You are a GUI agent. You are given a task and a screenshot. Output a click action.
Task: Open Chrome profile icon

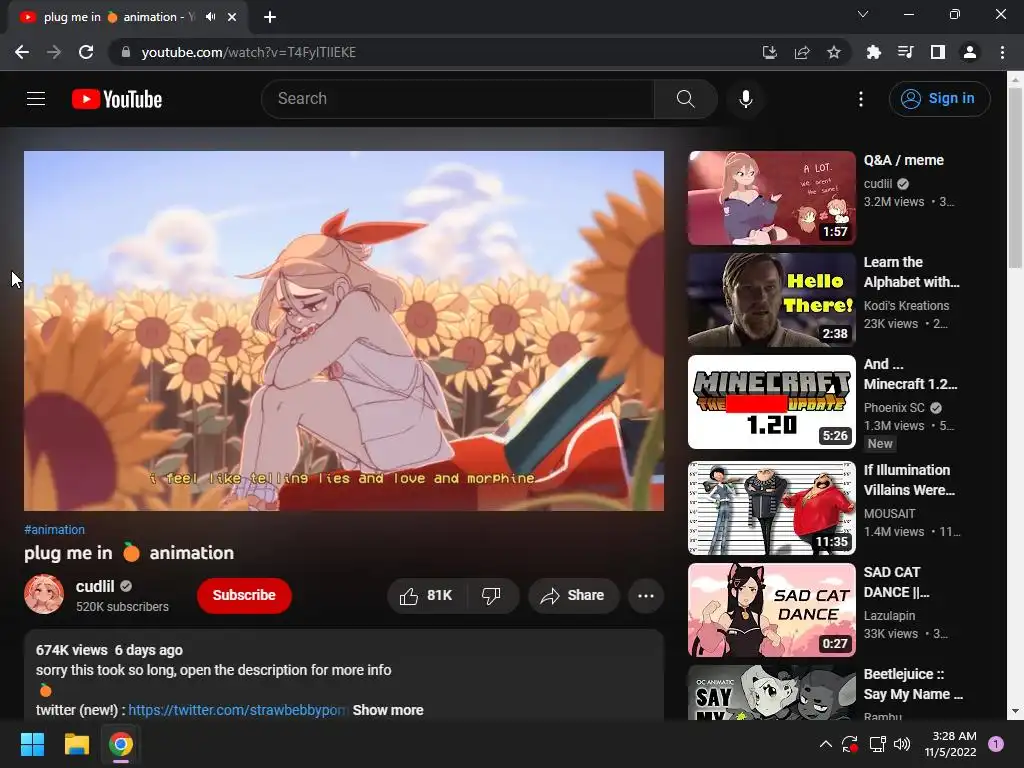970,52
